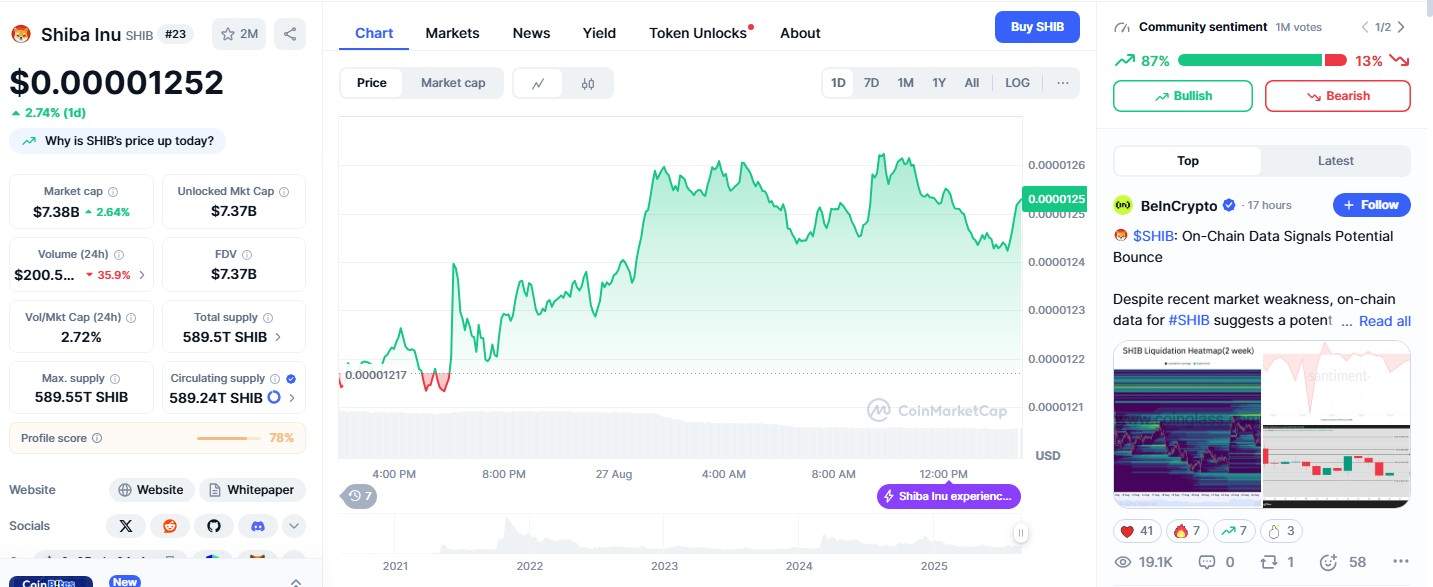
Task: Vote Bullish in community sentiment
Action: click(1182, 96)
